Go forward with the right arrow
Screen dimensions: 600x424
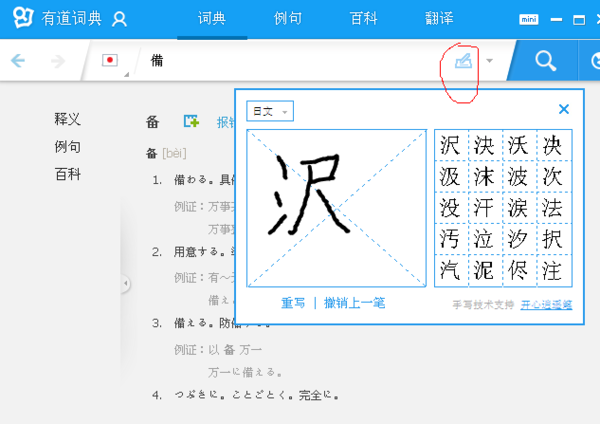tap(58, 61)
